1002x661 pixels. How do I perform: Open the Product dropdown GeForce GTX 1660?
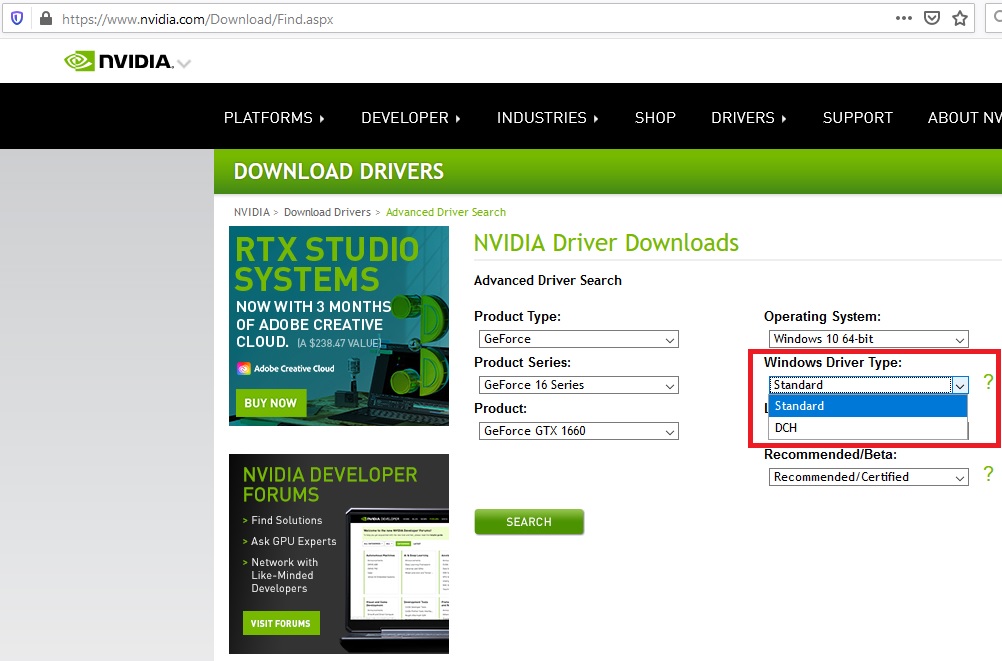578,431
